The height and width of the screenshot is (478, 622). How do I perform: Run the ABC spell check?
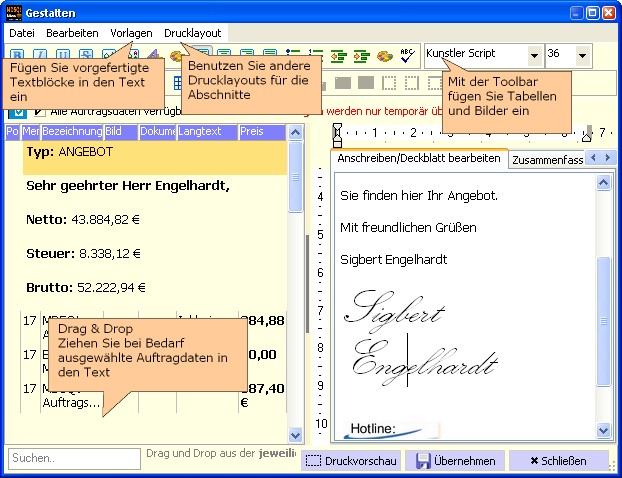[x=407, y=55]
